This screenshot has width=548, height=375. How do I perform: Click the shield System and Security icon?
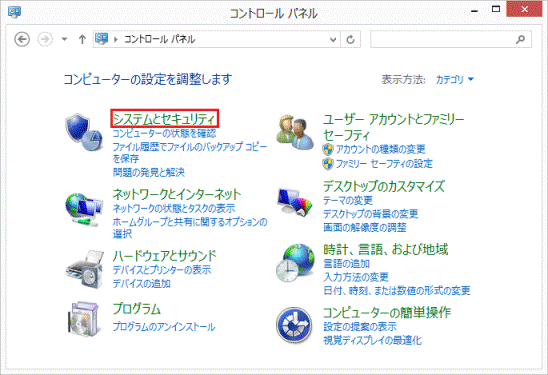(84, 132)
